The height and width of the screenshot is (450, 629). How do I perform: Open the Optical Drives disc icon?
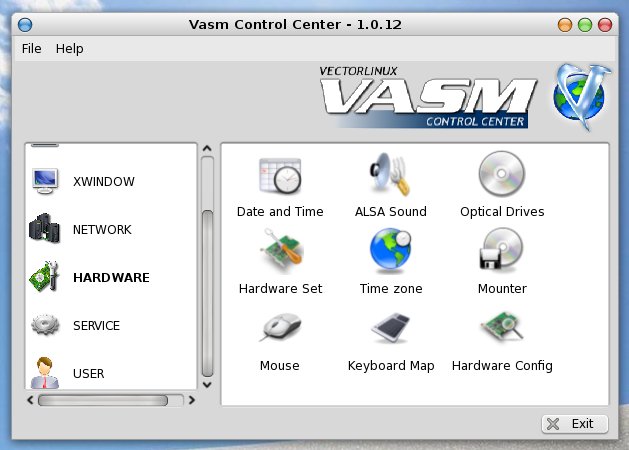click(501, 174)
